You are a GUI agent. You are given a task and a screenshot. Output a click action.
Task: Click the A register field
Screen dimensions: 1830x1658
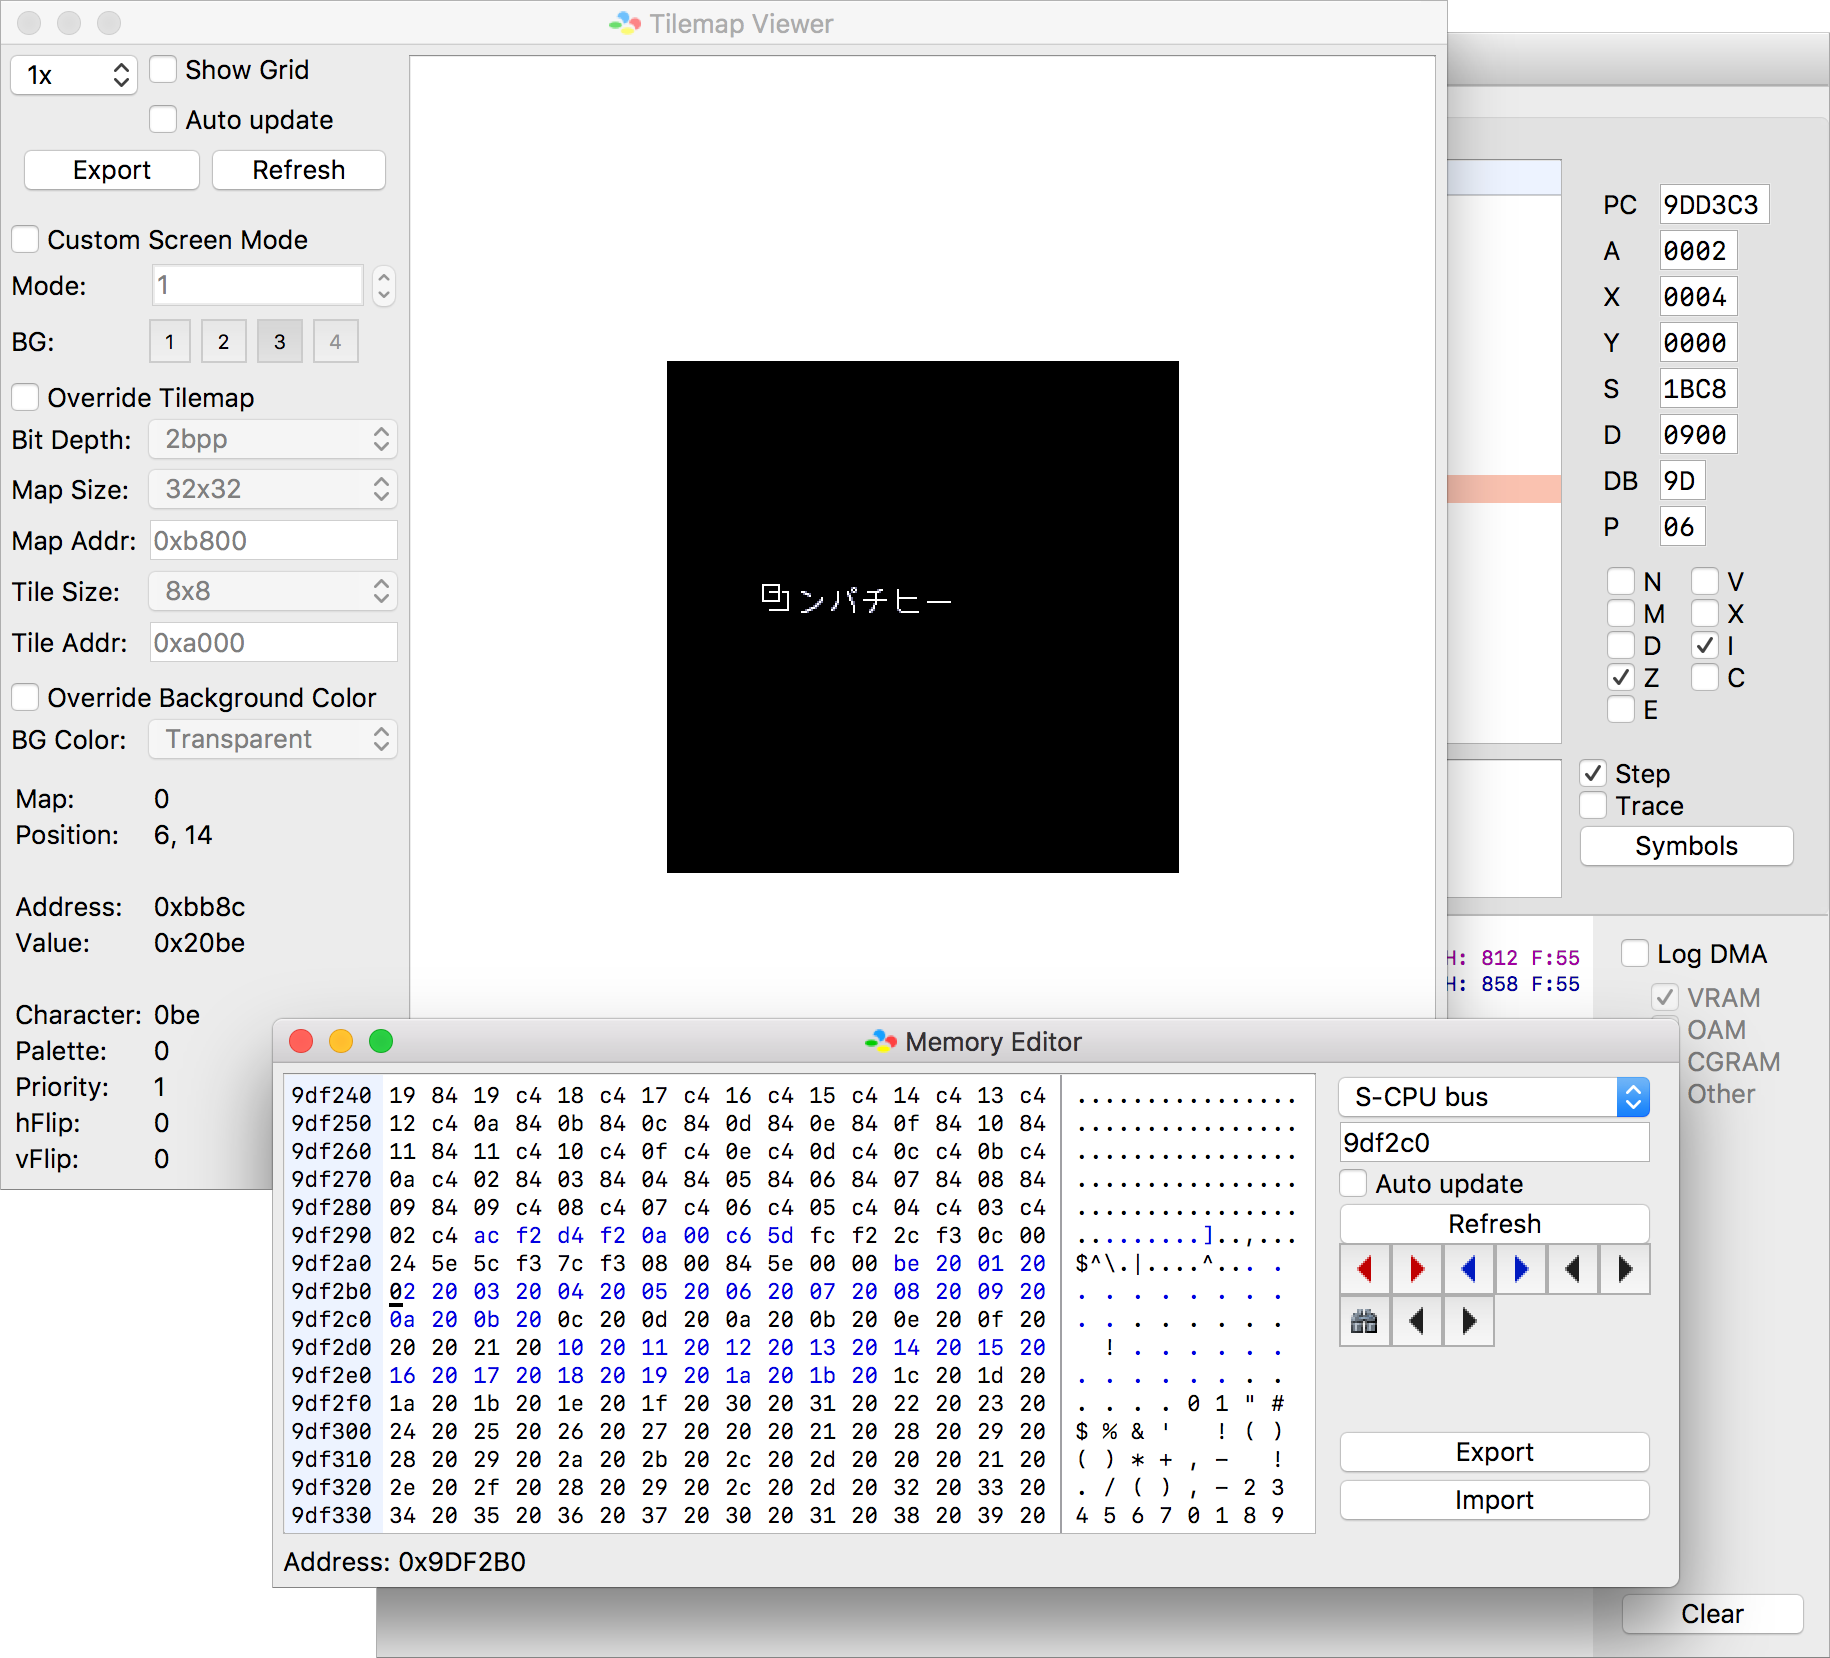point(1698,251)
